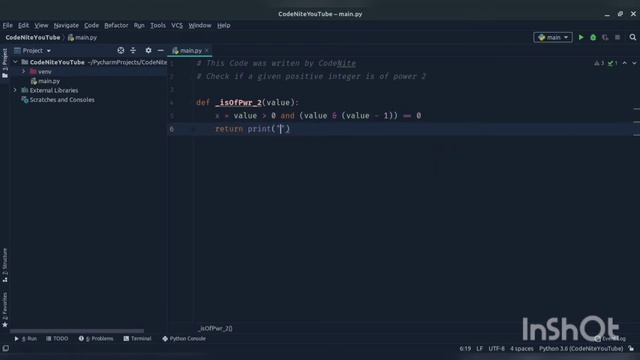Toggle the Structure side tab
The height and width of the screenshot is (360, 640).
coord(5,265)
